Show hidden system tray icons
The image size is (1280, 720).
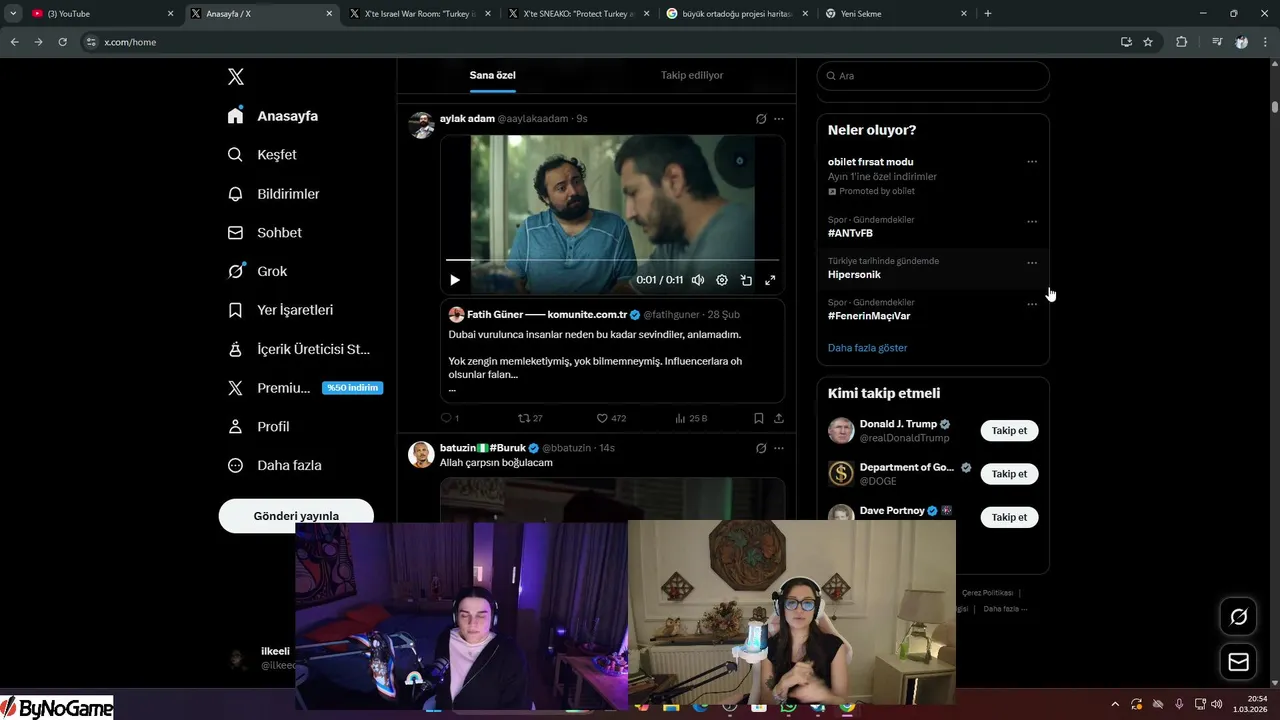tap(1115, 704)
